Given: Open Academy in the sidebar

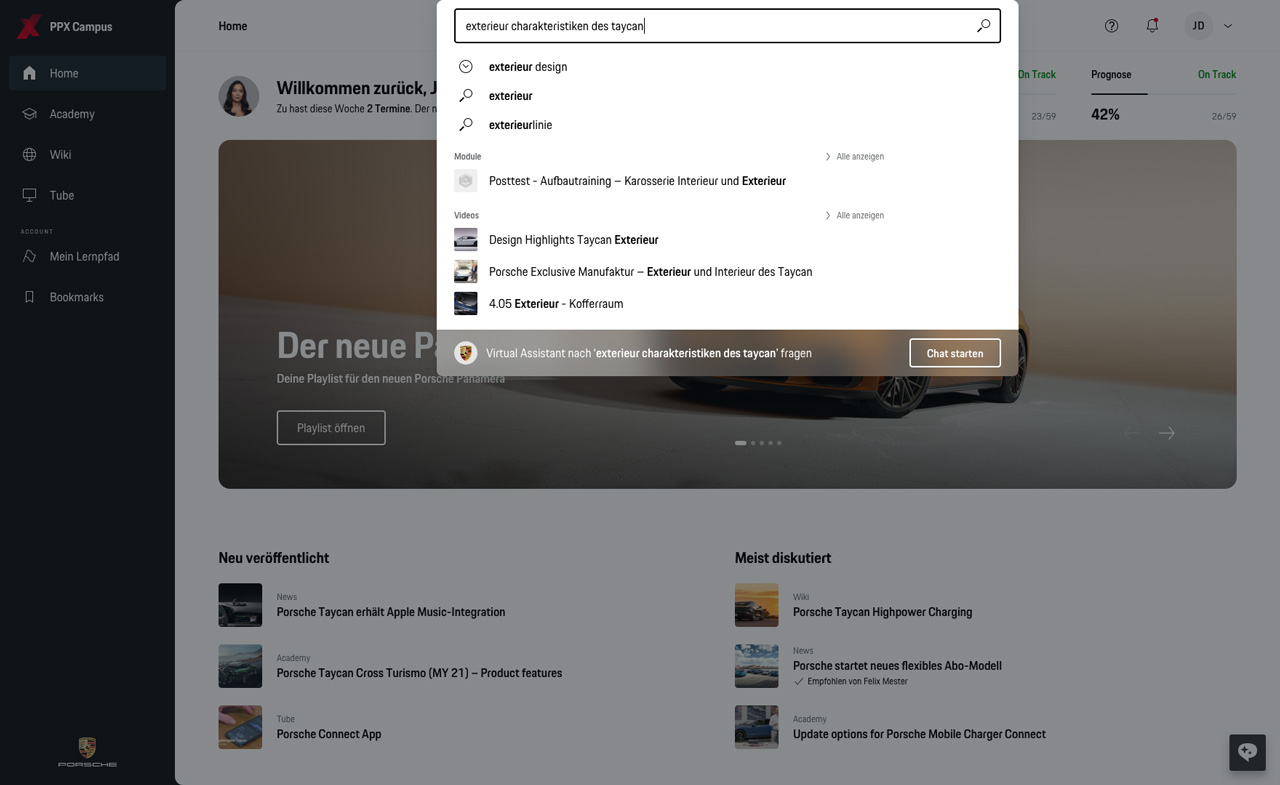Looking at the screenshot, I should point(88,114).
